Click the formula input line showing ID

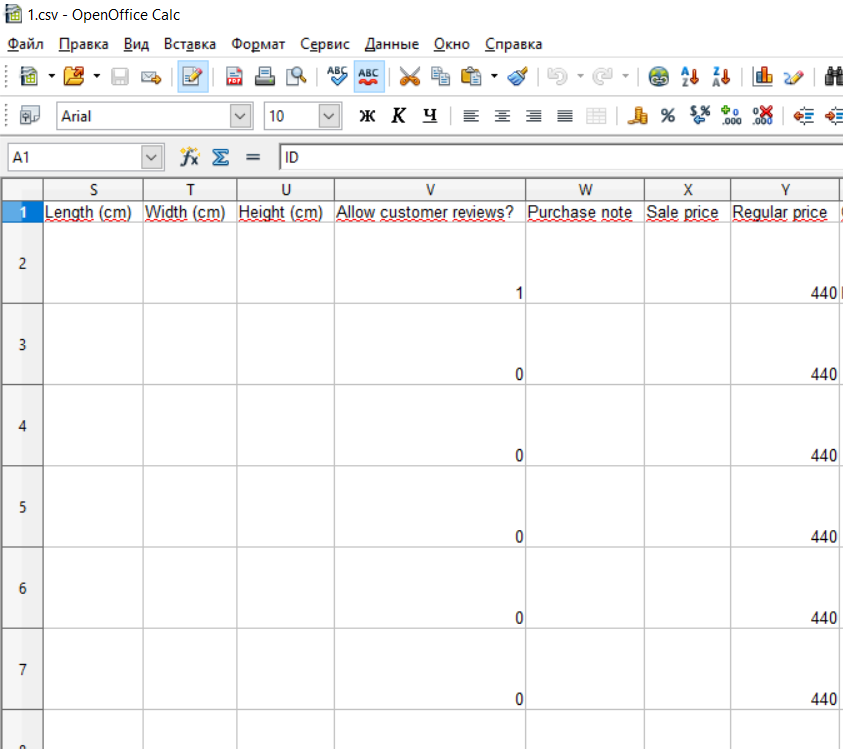[x=561, y=158]
